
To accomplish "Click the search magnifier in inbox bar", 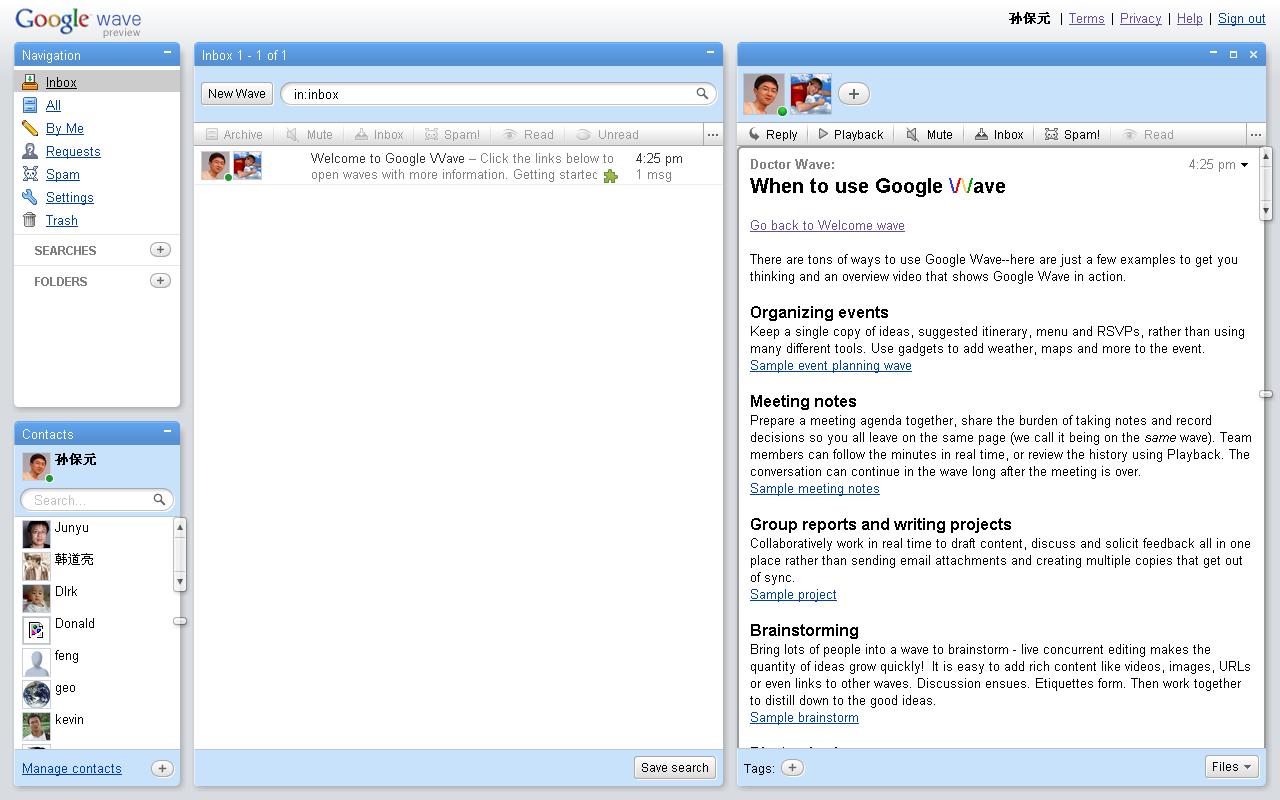I will [703, 94].
